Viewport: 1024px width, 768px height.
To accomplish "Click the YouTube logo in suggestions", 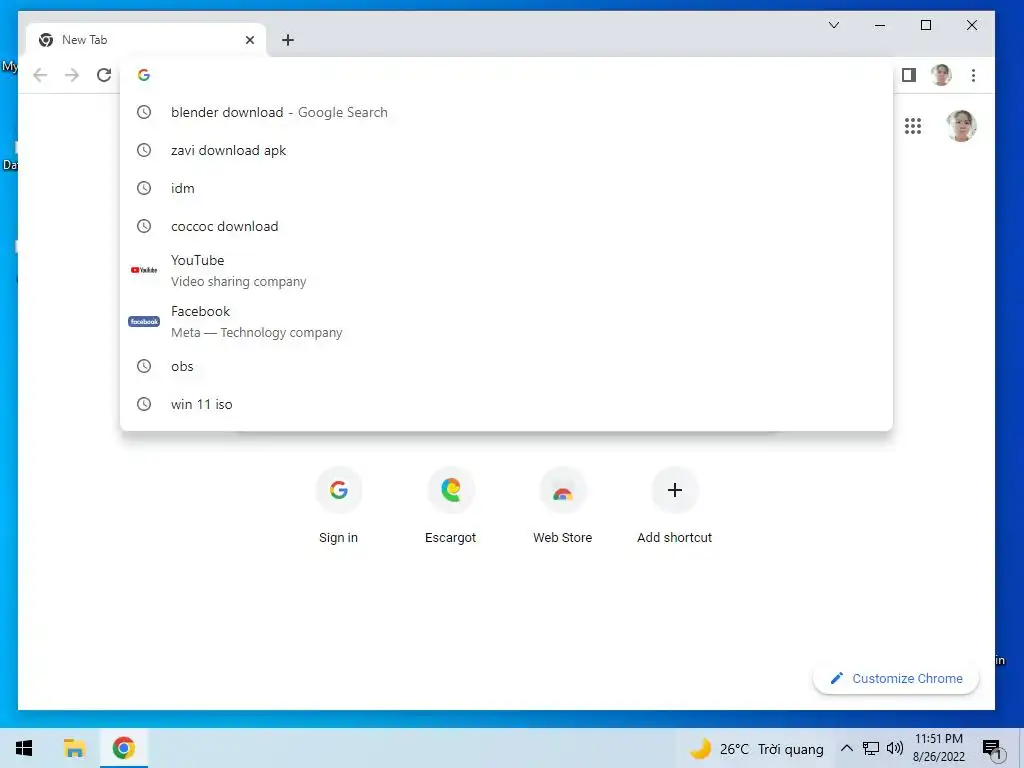I will coord(144,270).
